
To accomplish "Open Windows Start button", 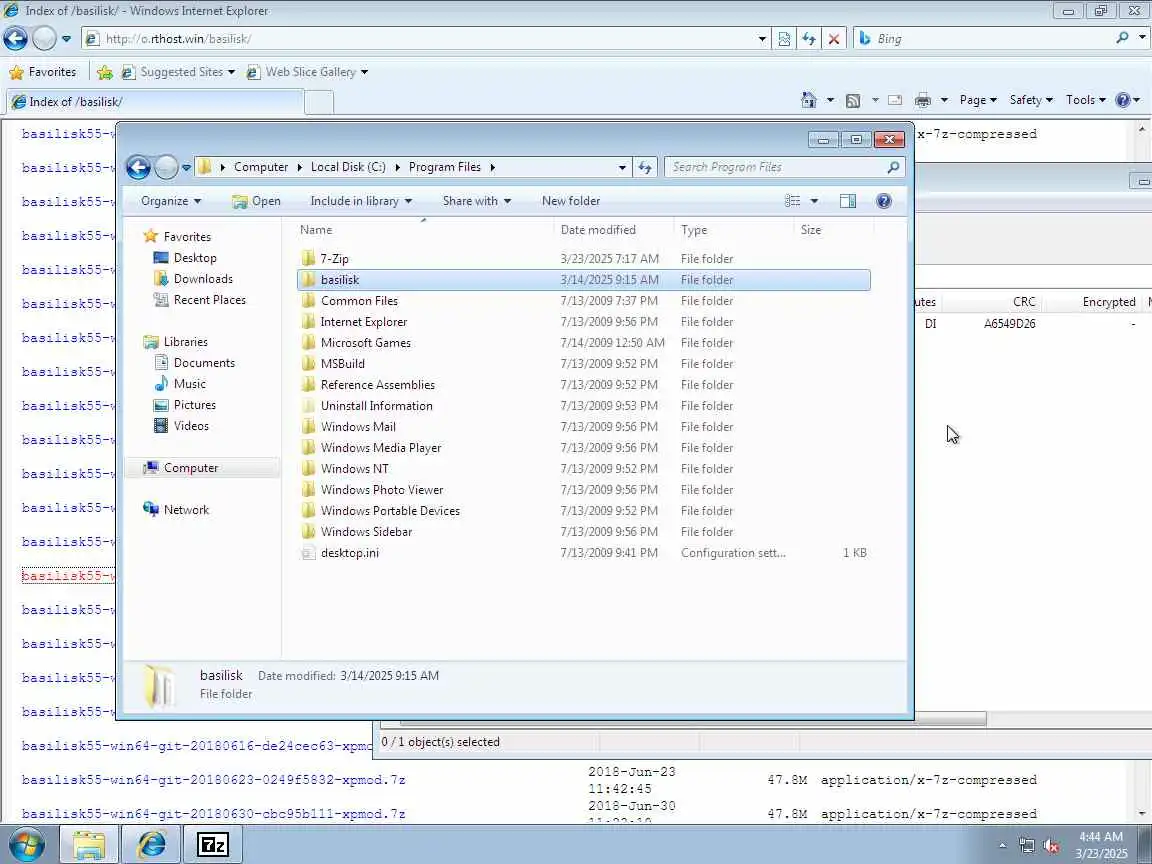I will coord(25,845).
